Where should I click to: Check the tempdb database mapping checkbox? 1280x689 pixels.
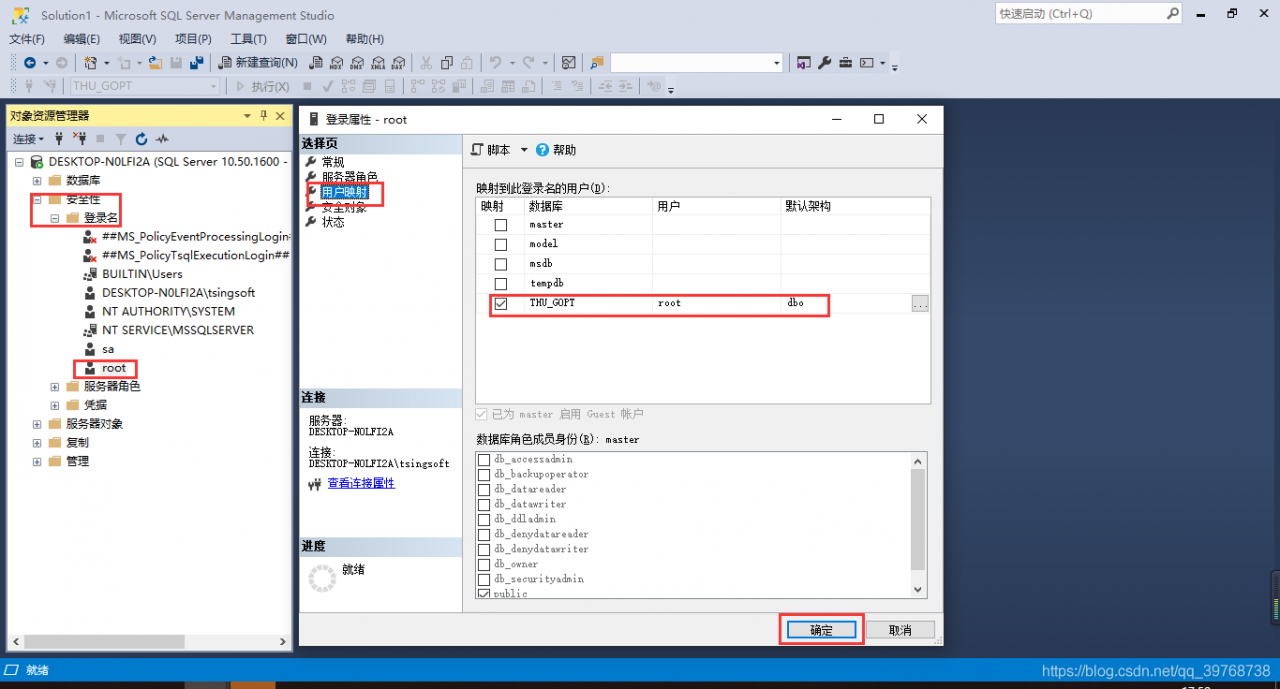click(x=501, y=284)
